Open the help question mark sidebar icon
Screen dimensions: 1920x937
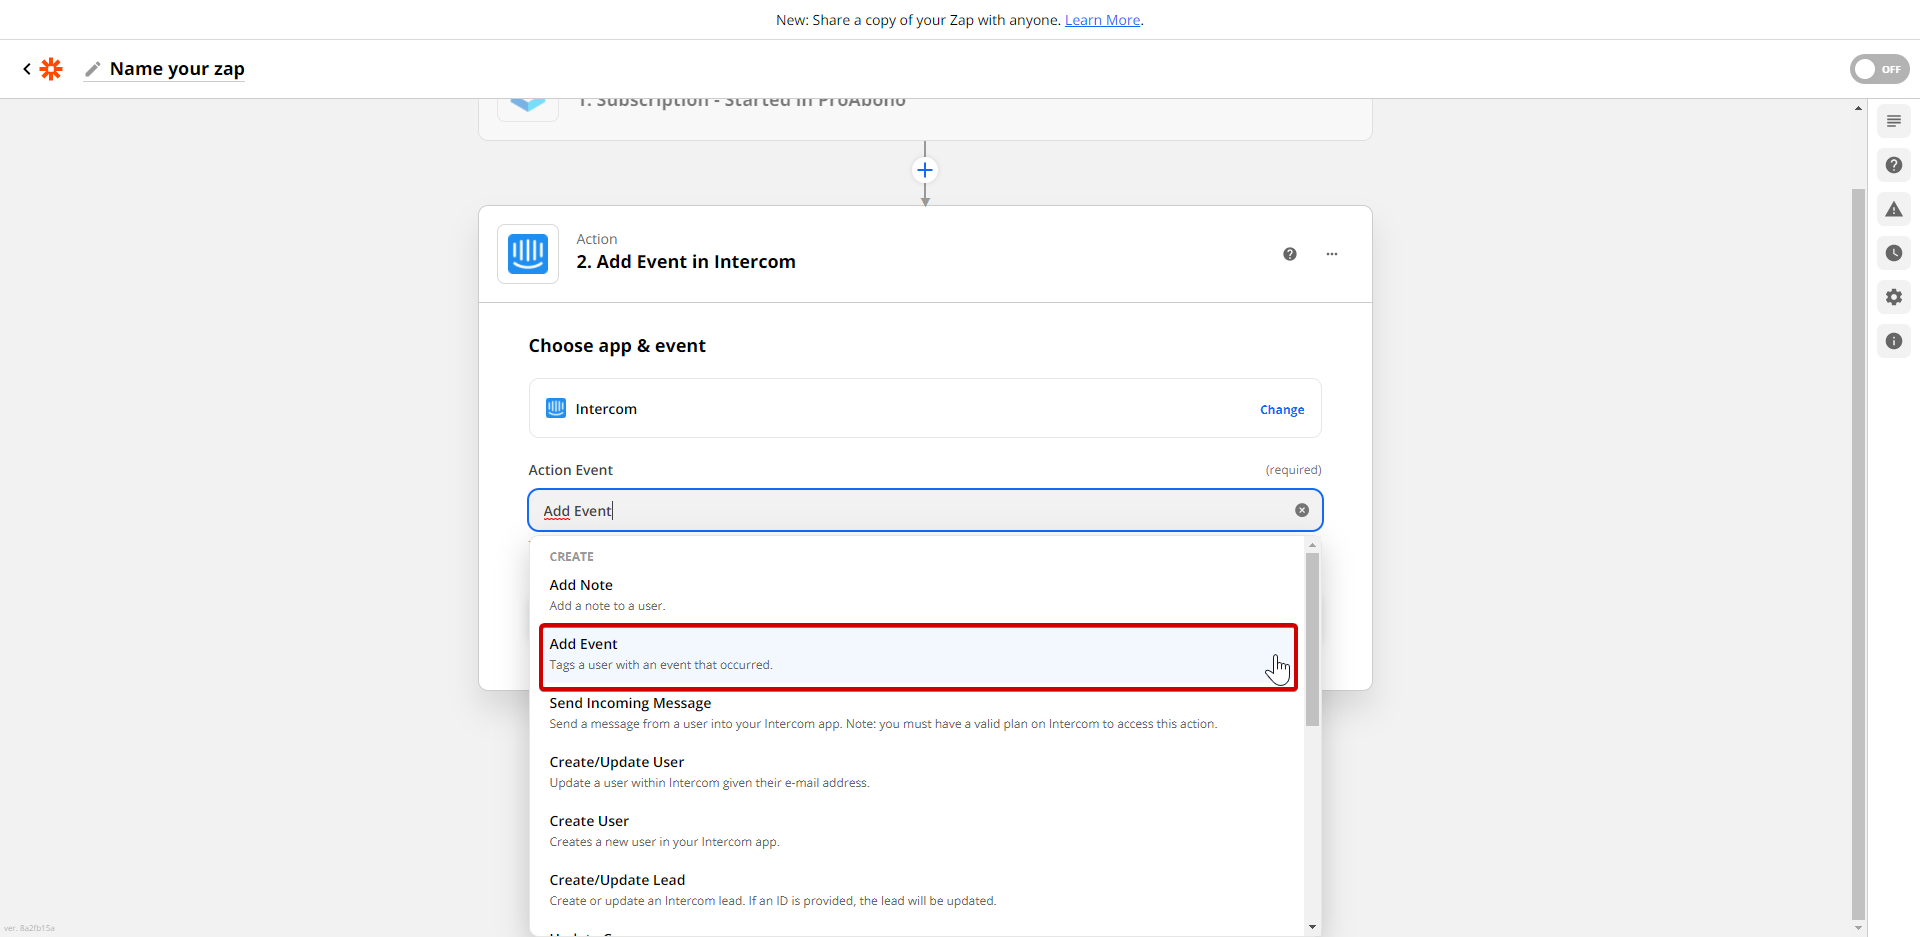tap(1894, 165)
